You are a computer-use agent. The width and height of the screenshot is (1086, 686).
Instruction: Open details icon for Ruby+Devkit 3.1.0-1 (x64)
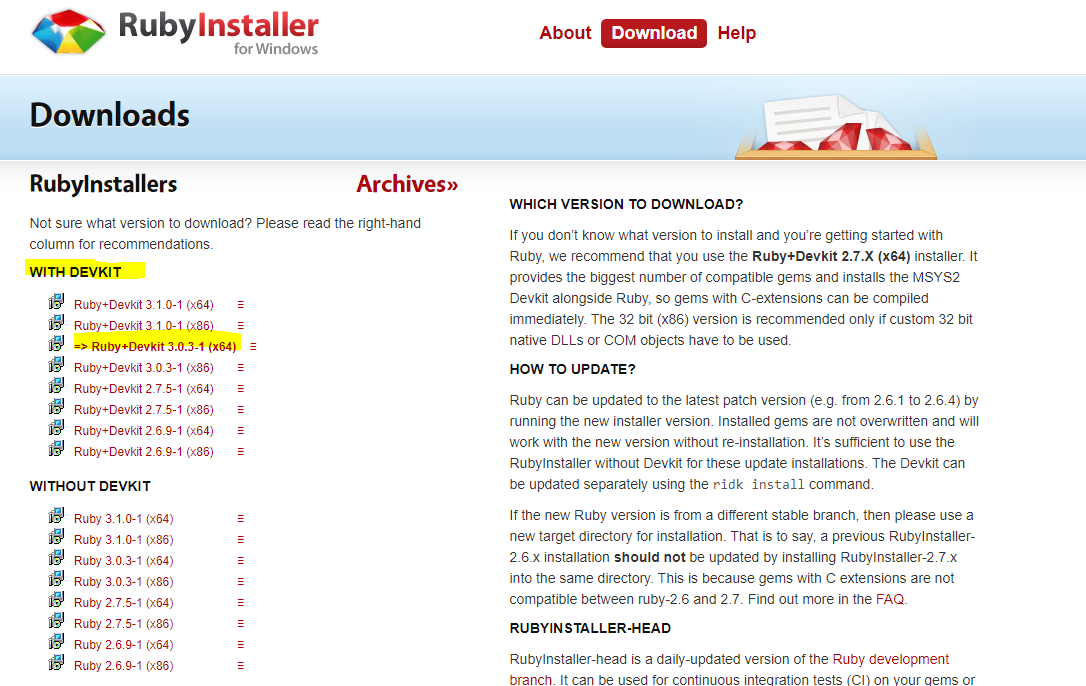click(x=241, y=305)
